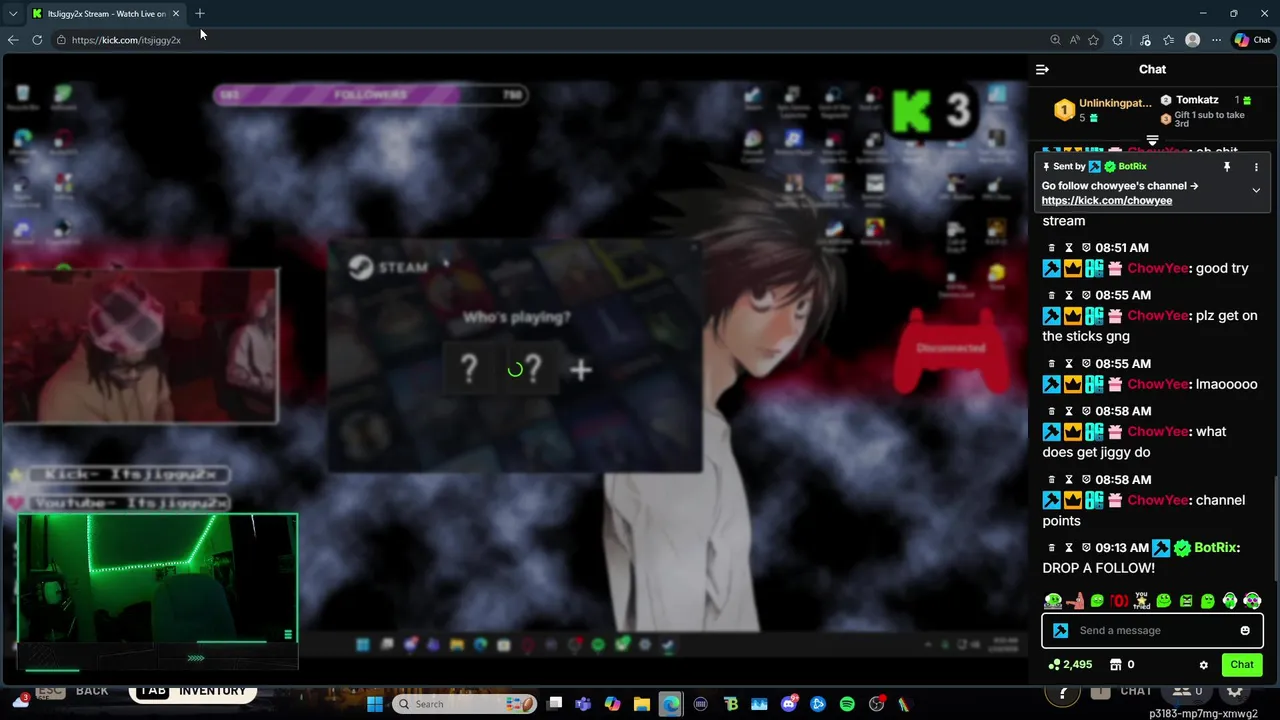Insert the 'you tried' star emote
The image size is (1280, 720).
pyautogui.click(x=1141, y=600)
